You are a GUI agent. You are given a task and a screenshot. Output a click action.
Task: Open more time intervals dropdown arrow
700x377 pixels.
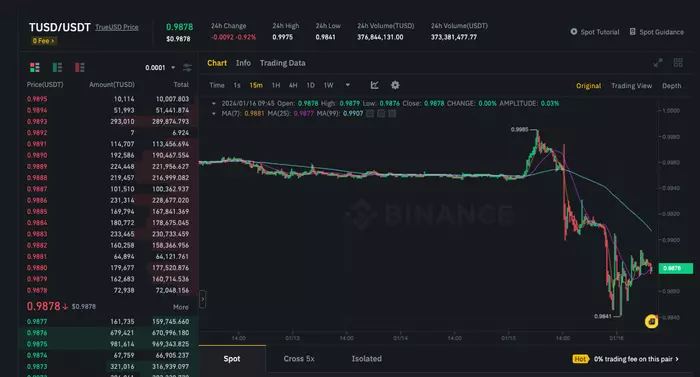348,85
